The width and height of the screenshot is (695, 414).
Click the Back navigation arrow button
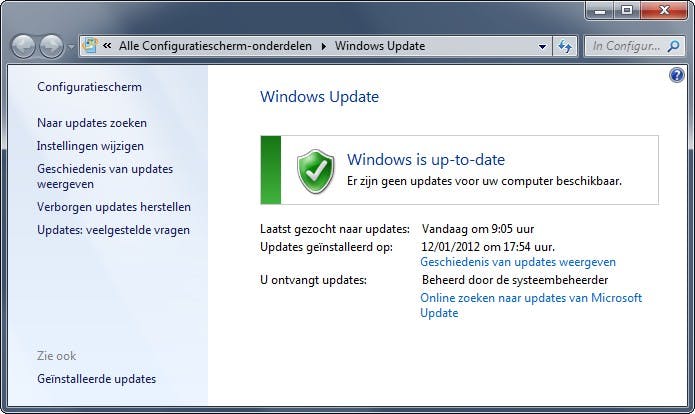tap(23, 46)
